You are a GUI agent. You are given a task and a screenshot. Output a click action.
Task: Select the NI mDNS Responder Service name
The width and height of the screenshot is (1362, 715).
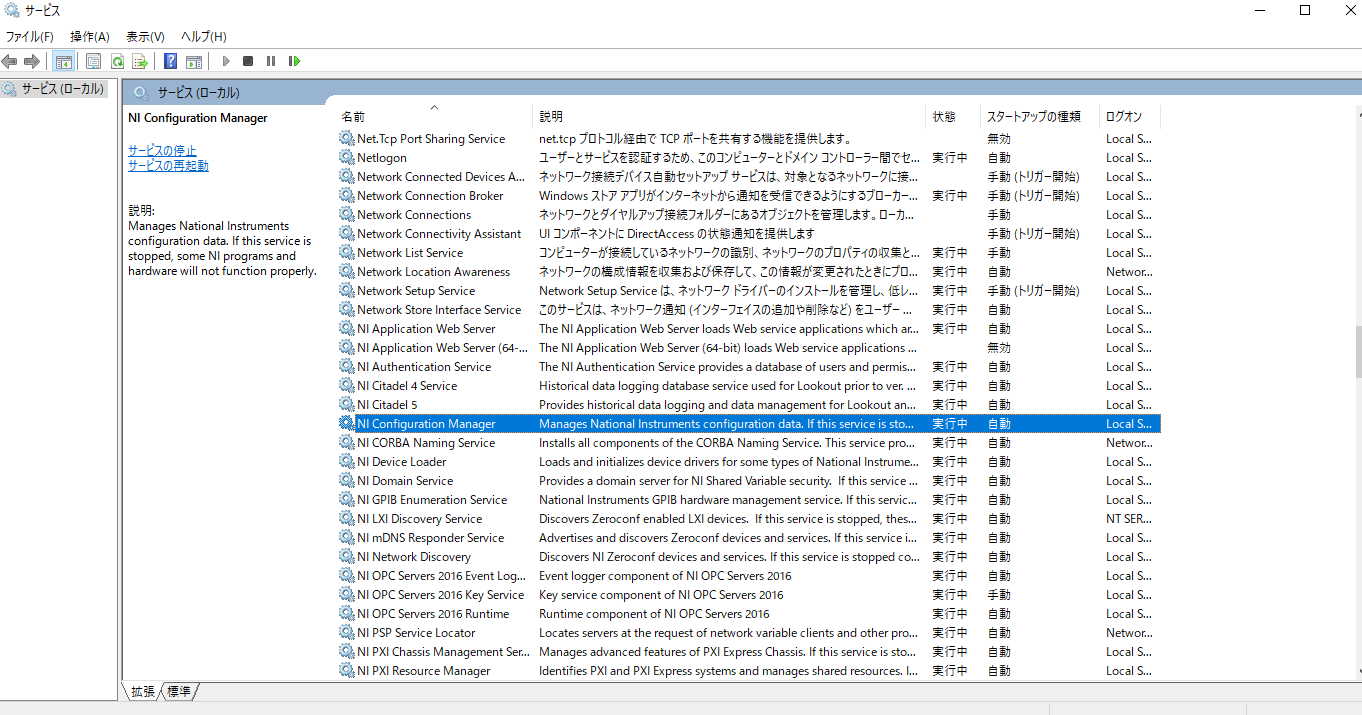pos(430,537)
